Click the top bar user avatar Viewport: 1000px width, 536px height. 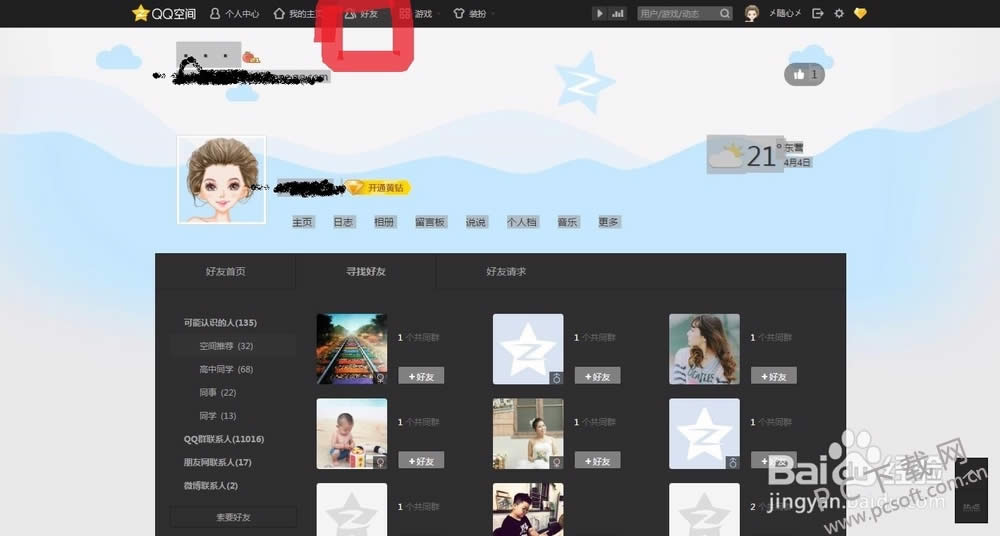[x=752, y=13]
